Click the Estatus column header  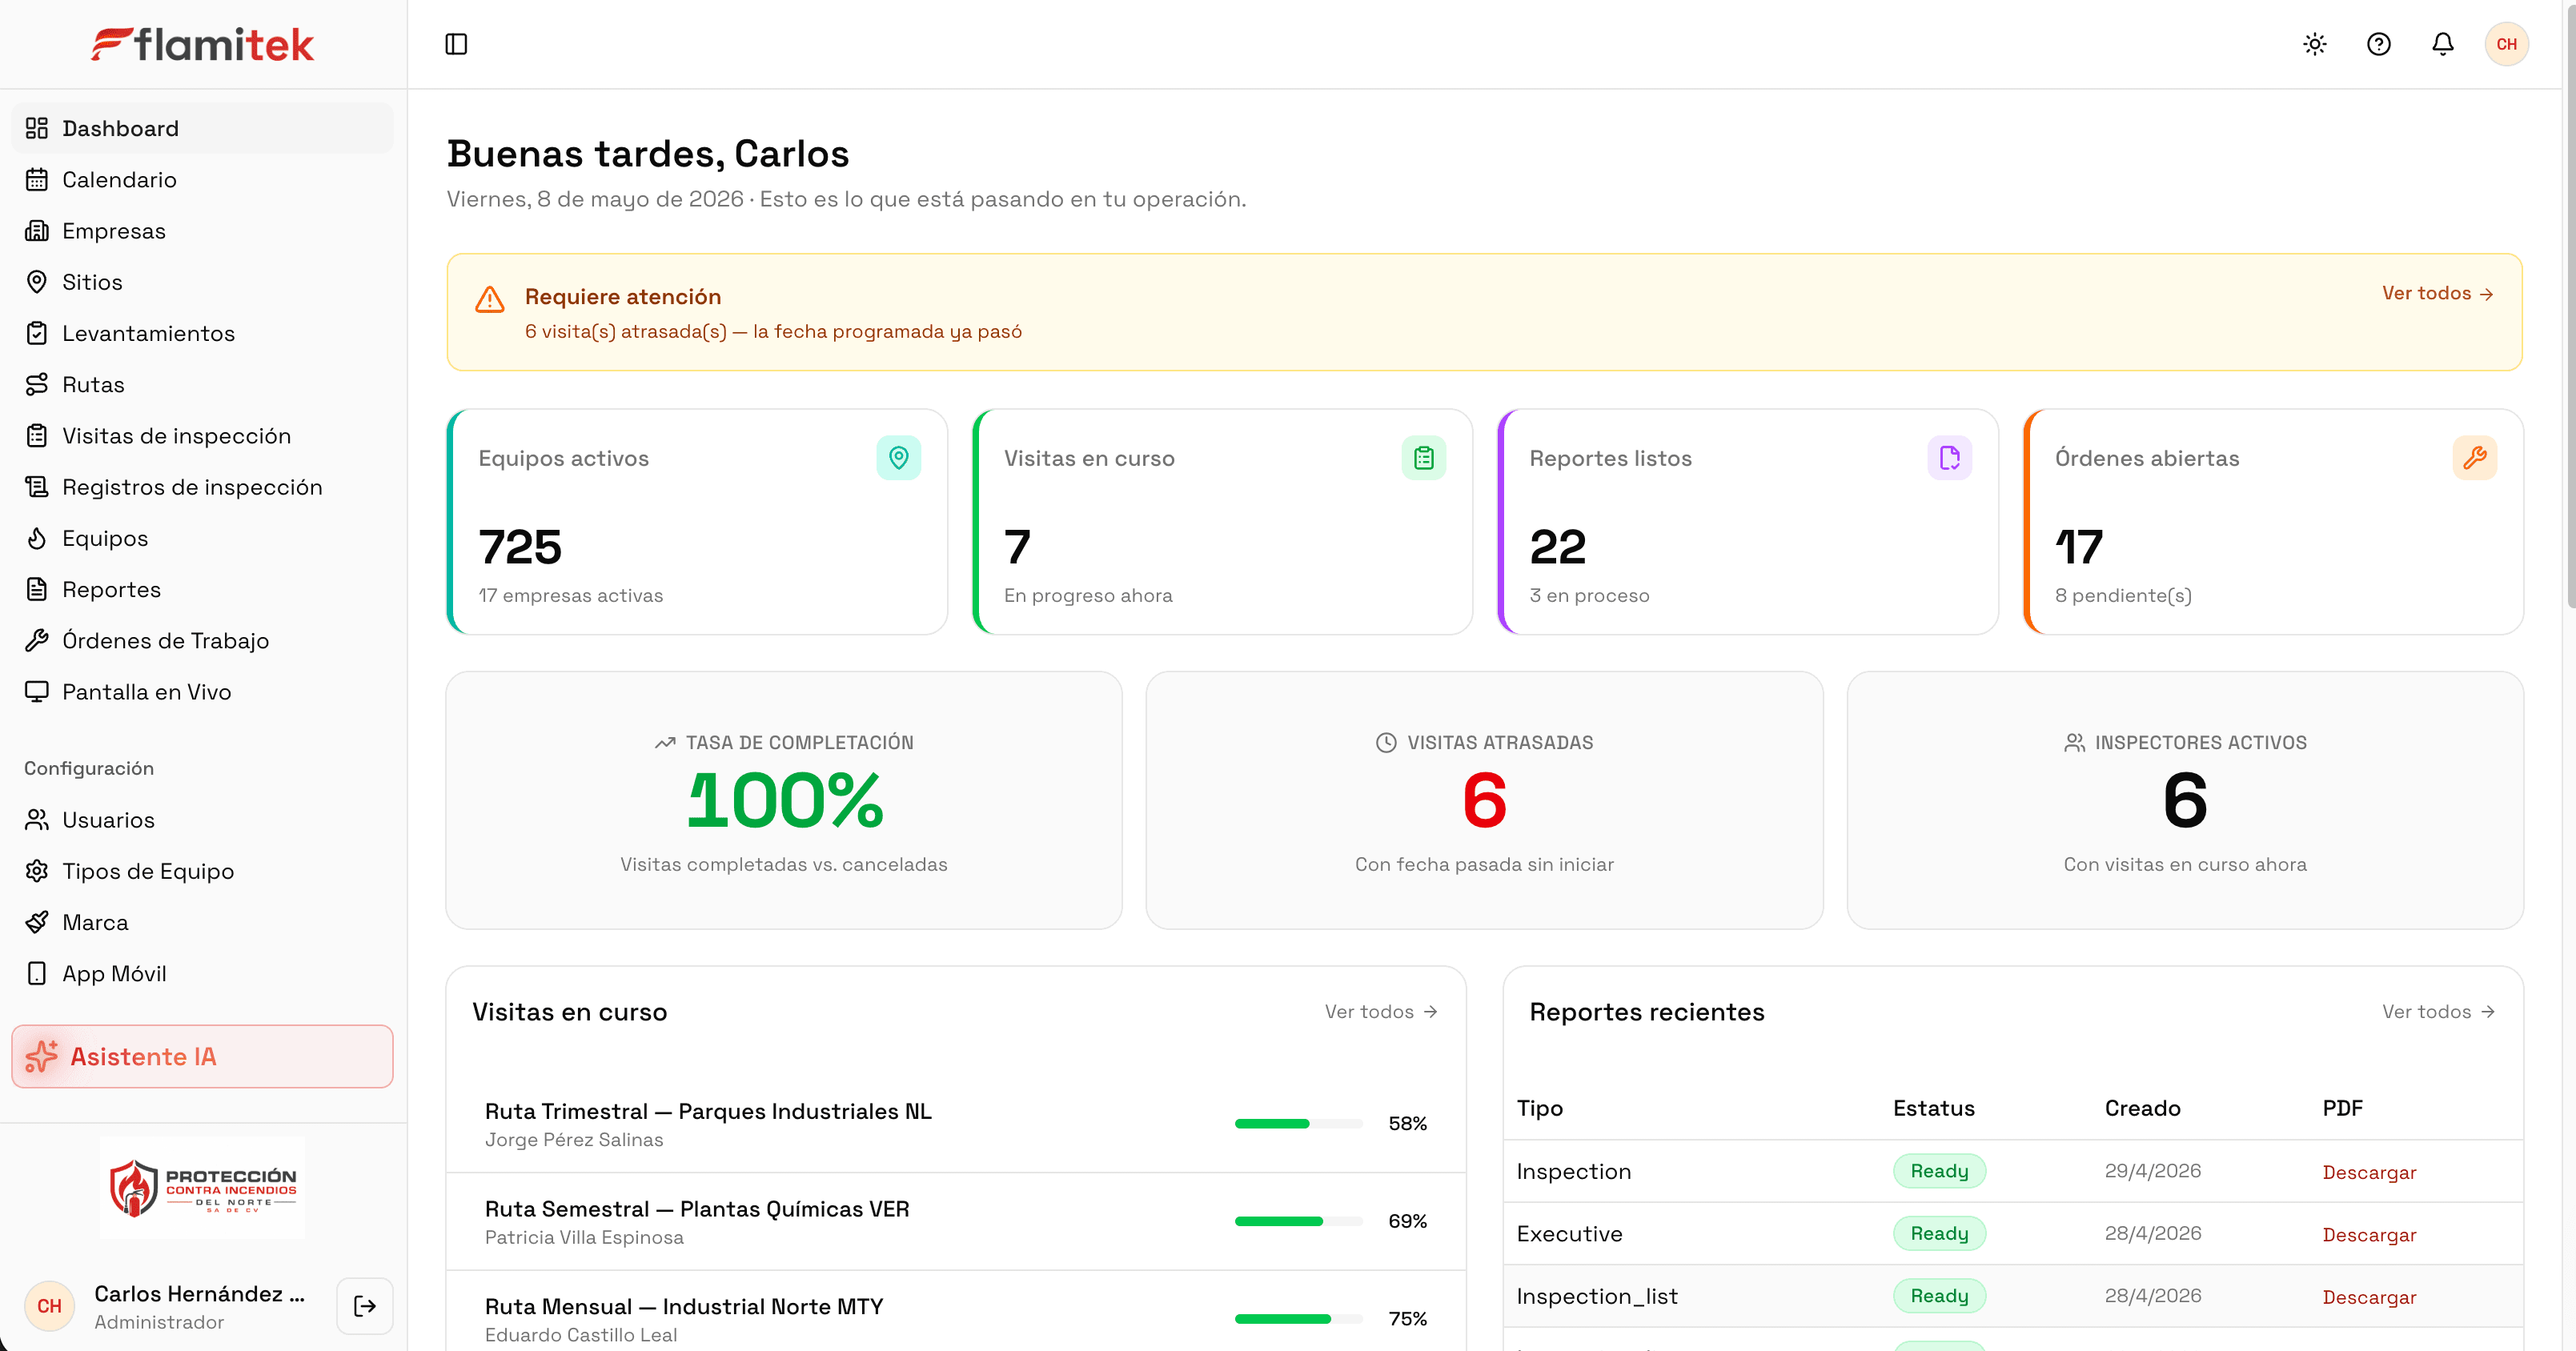1934,1108
